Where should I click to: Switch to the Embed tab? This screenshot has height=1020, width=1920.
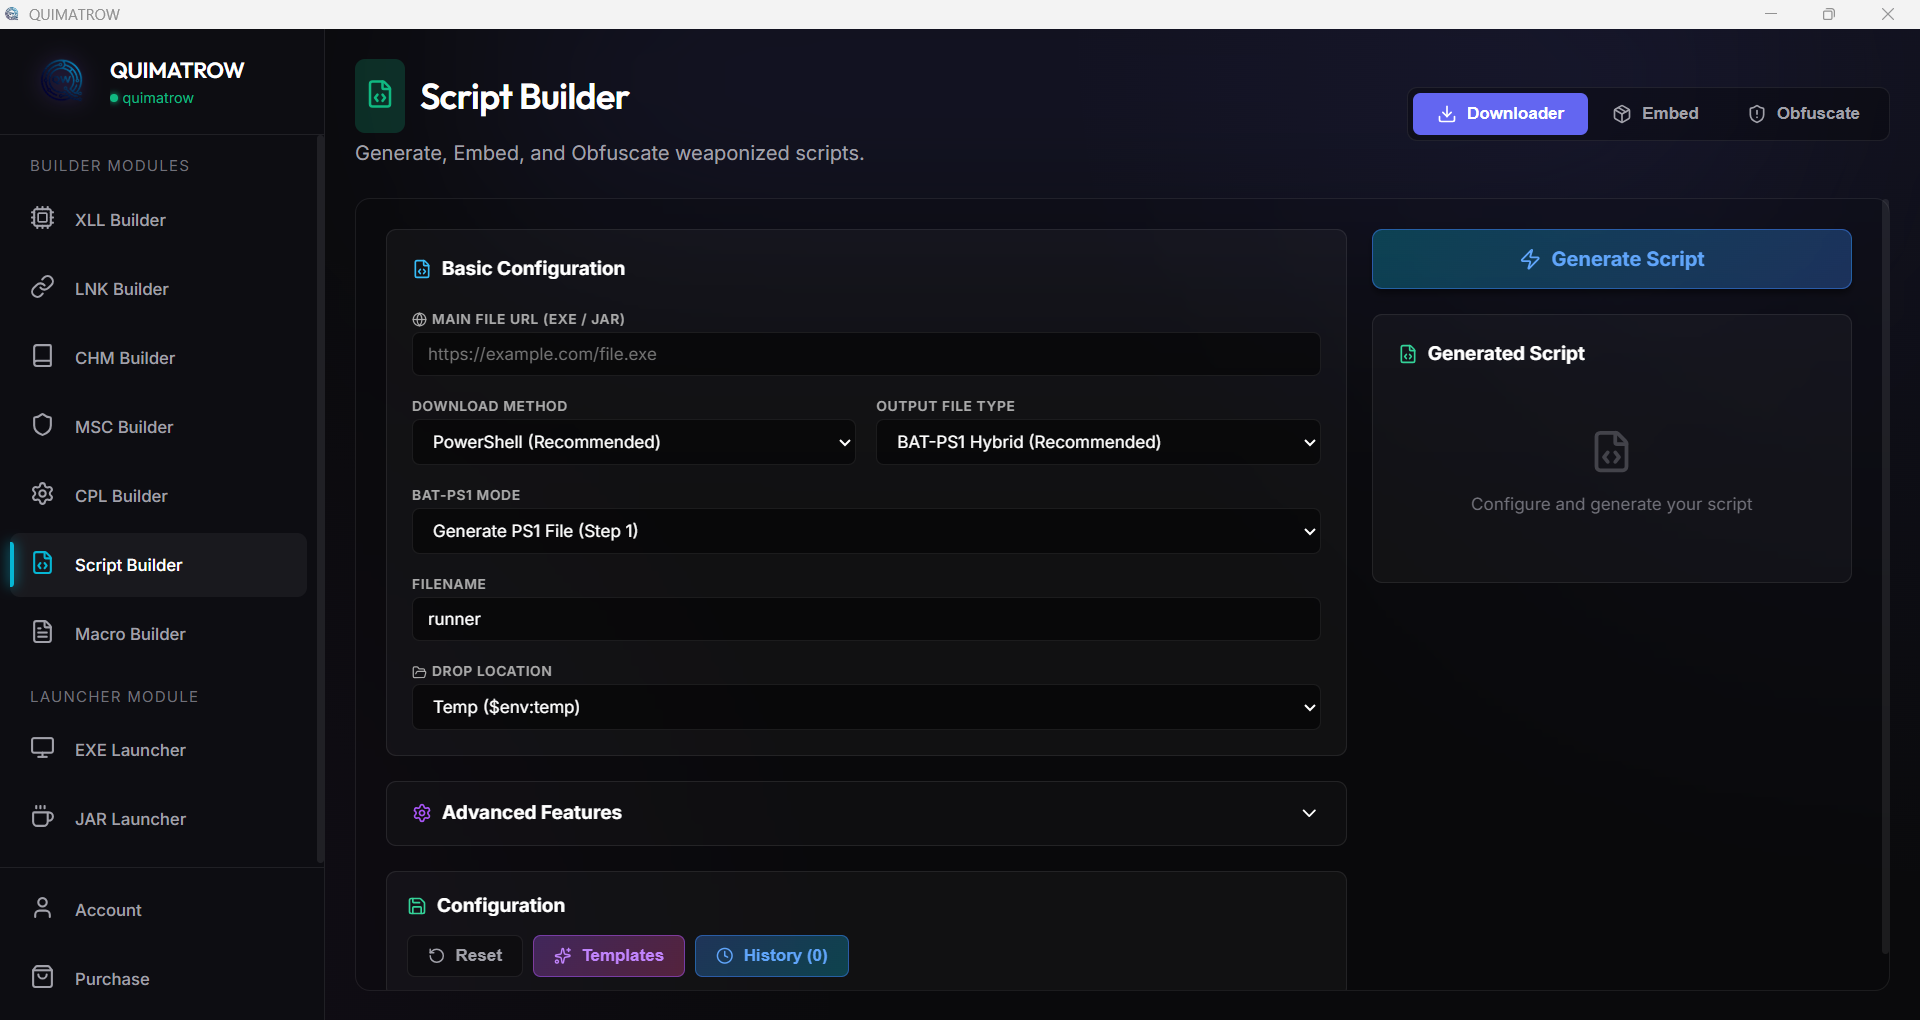point(1656,114)
